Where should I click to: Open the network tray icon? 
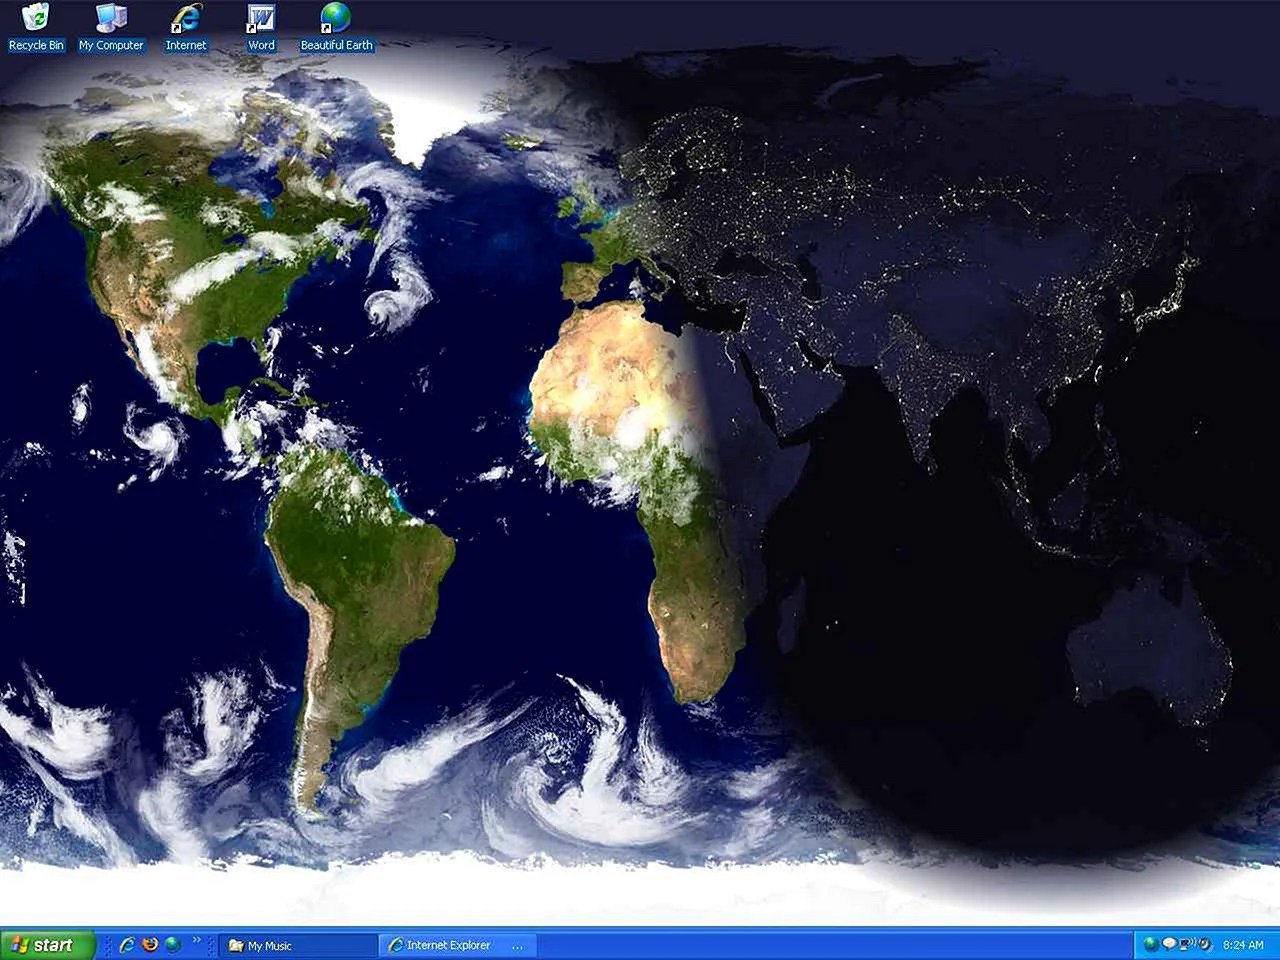tap(1148, 944)
